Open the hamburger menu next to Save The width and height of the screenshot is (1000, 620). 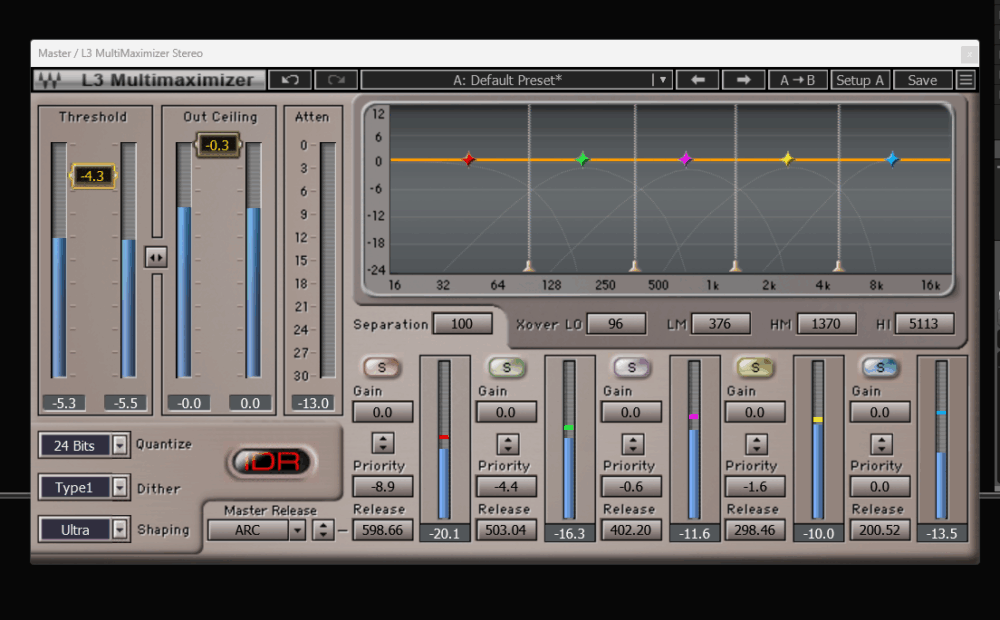(966, 80)
